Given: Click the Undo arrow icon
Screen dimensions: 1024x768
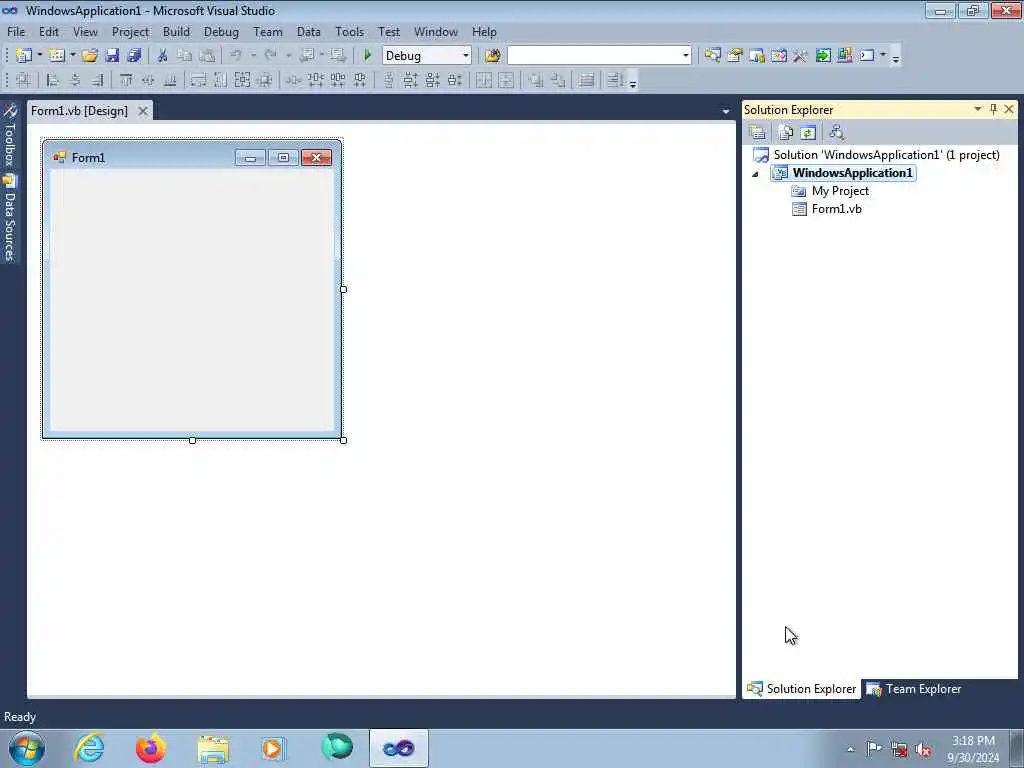Looking at the screenshot, I should click(236, 56).
